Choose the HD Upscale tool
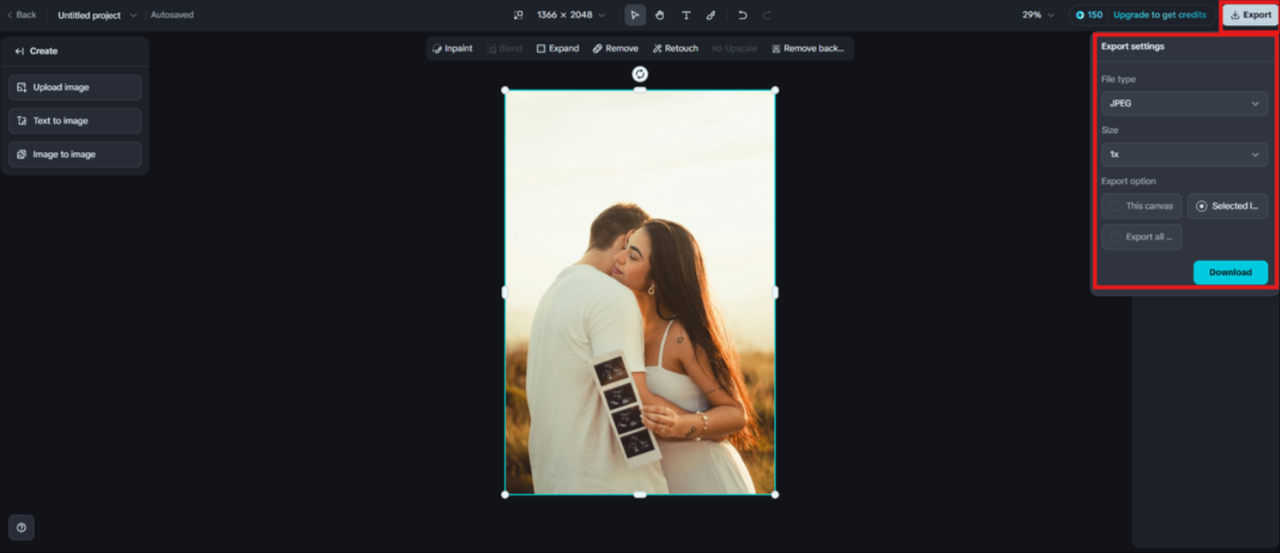This screenshot has height=553, width=1280. click(734, 48)
